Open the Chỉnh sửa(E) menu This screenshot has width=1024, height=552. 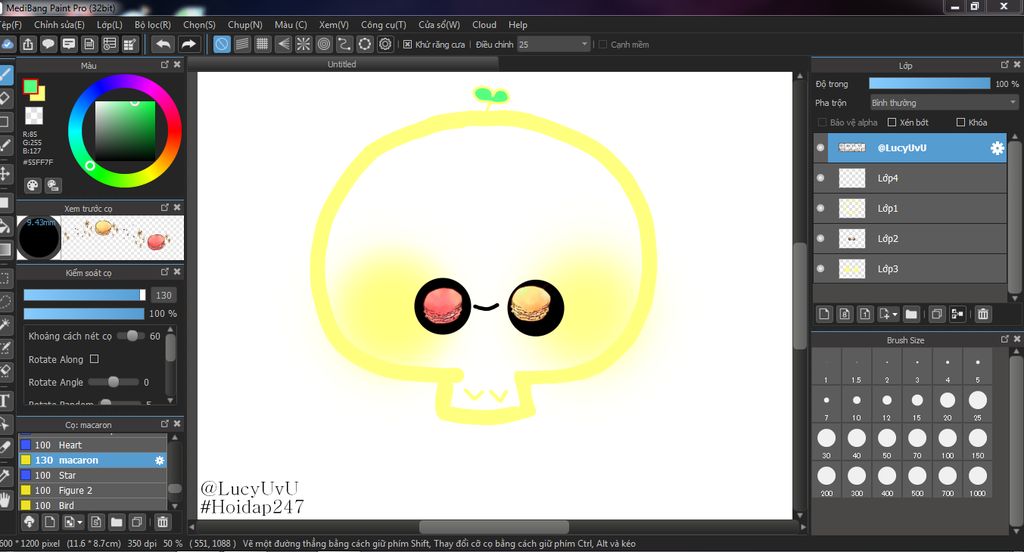(x=59, y=25)
